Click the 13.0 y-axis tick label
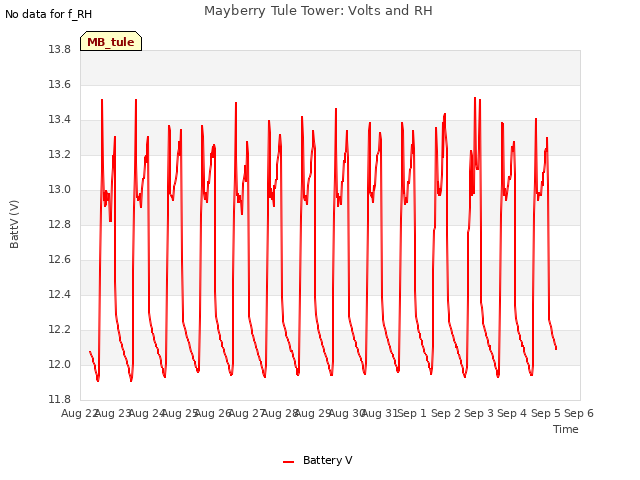Image resolution: width=640 pixels, height=480 pixels. tap(60, 189)
